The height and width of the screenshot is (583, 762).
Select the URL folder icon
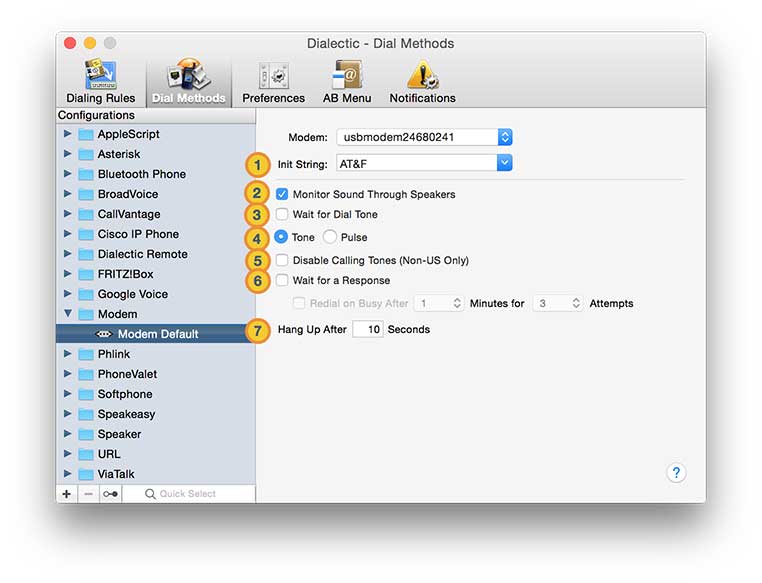(x=86, y=454)
